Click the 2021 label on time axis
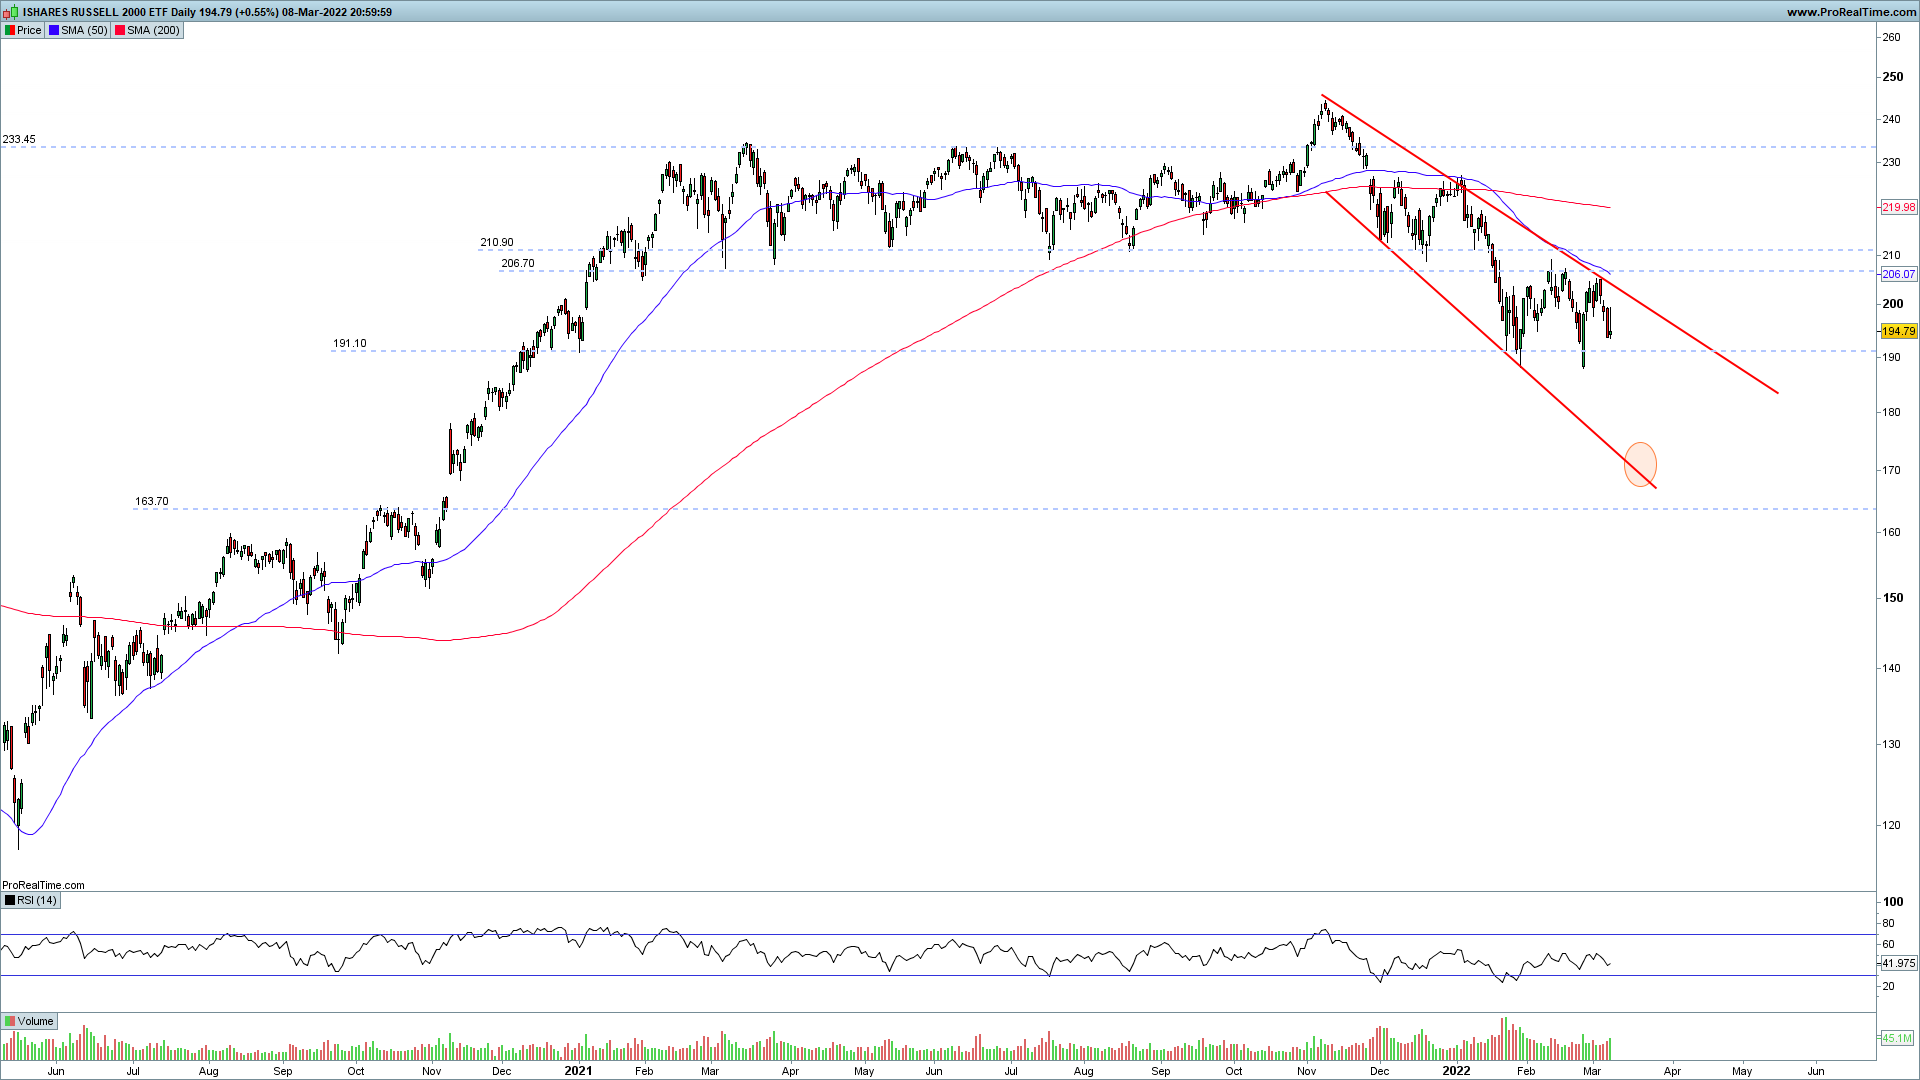1920x1080 pixels. (578, 1070)
